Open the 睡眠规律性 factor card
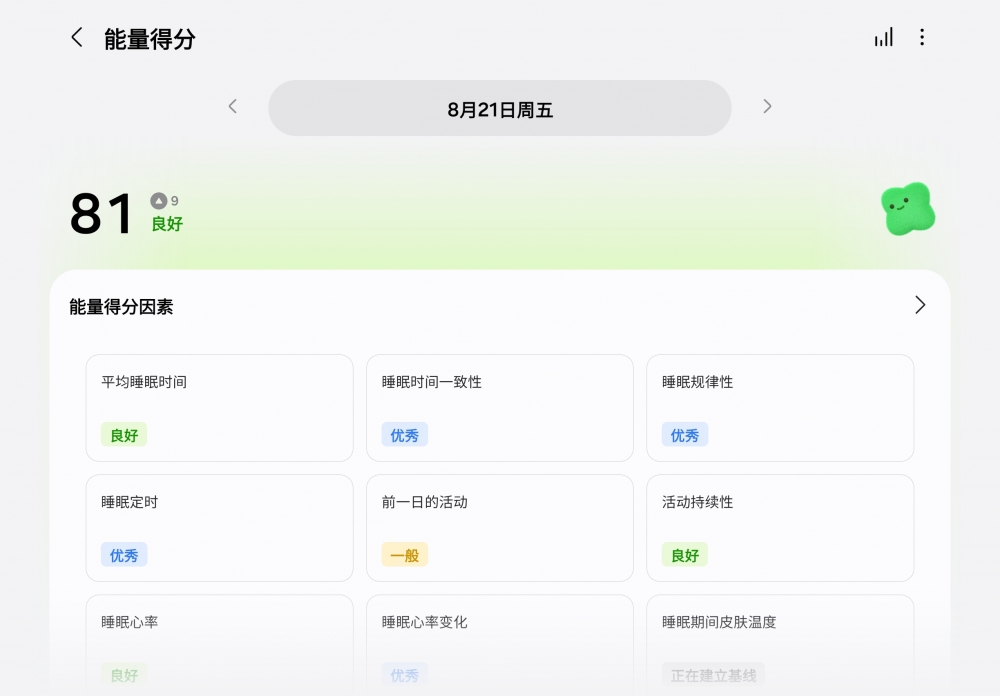The height and width of the screenshot is (696, 1000). point(780,408)
